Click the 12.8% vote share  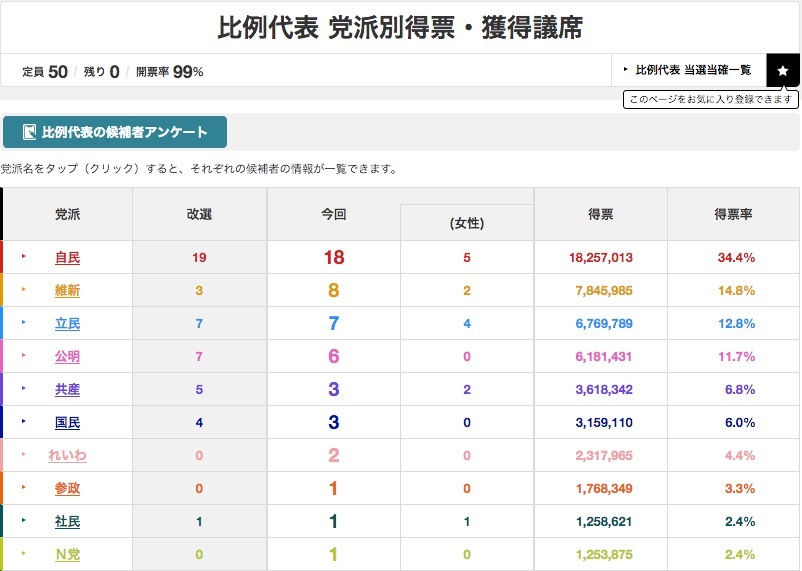736,323
